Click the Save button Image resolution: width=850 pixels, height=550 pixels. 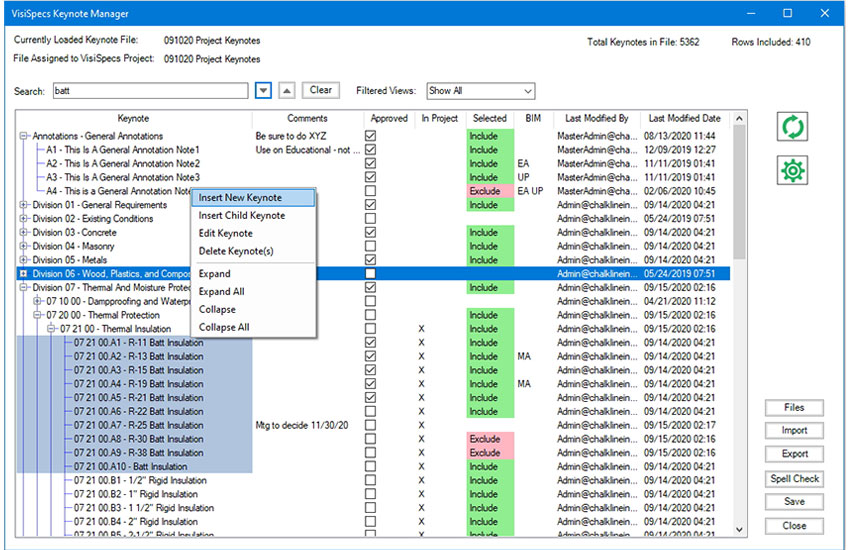tap(794, 502)
